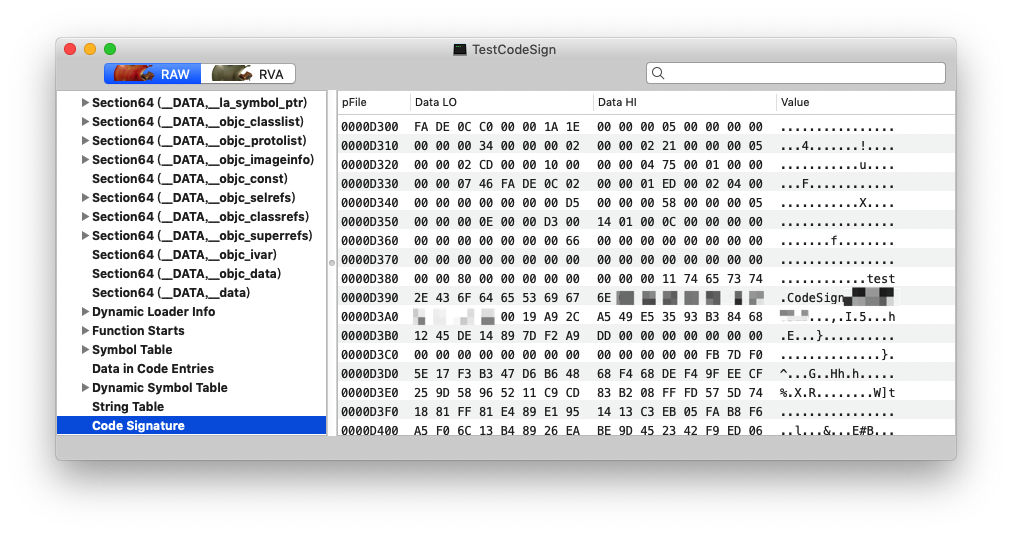1012x534 pixels.
Task: Select hex row at offset 0000D360
Action: [646, 240]
